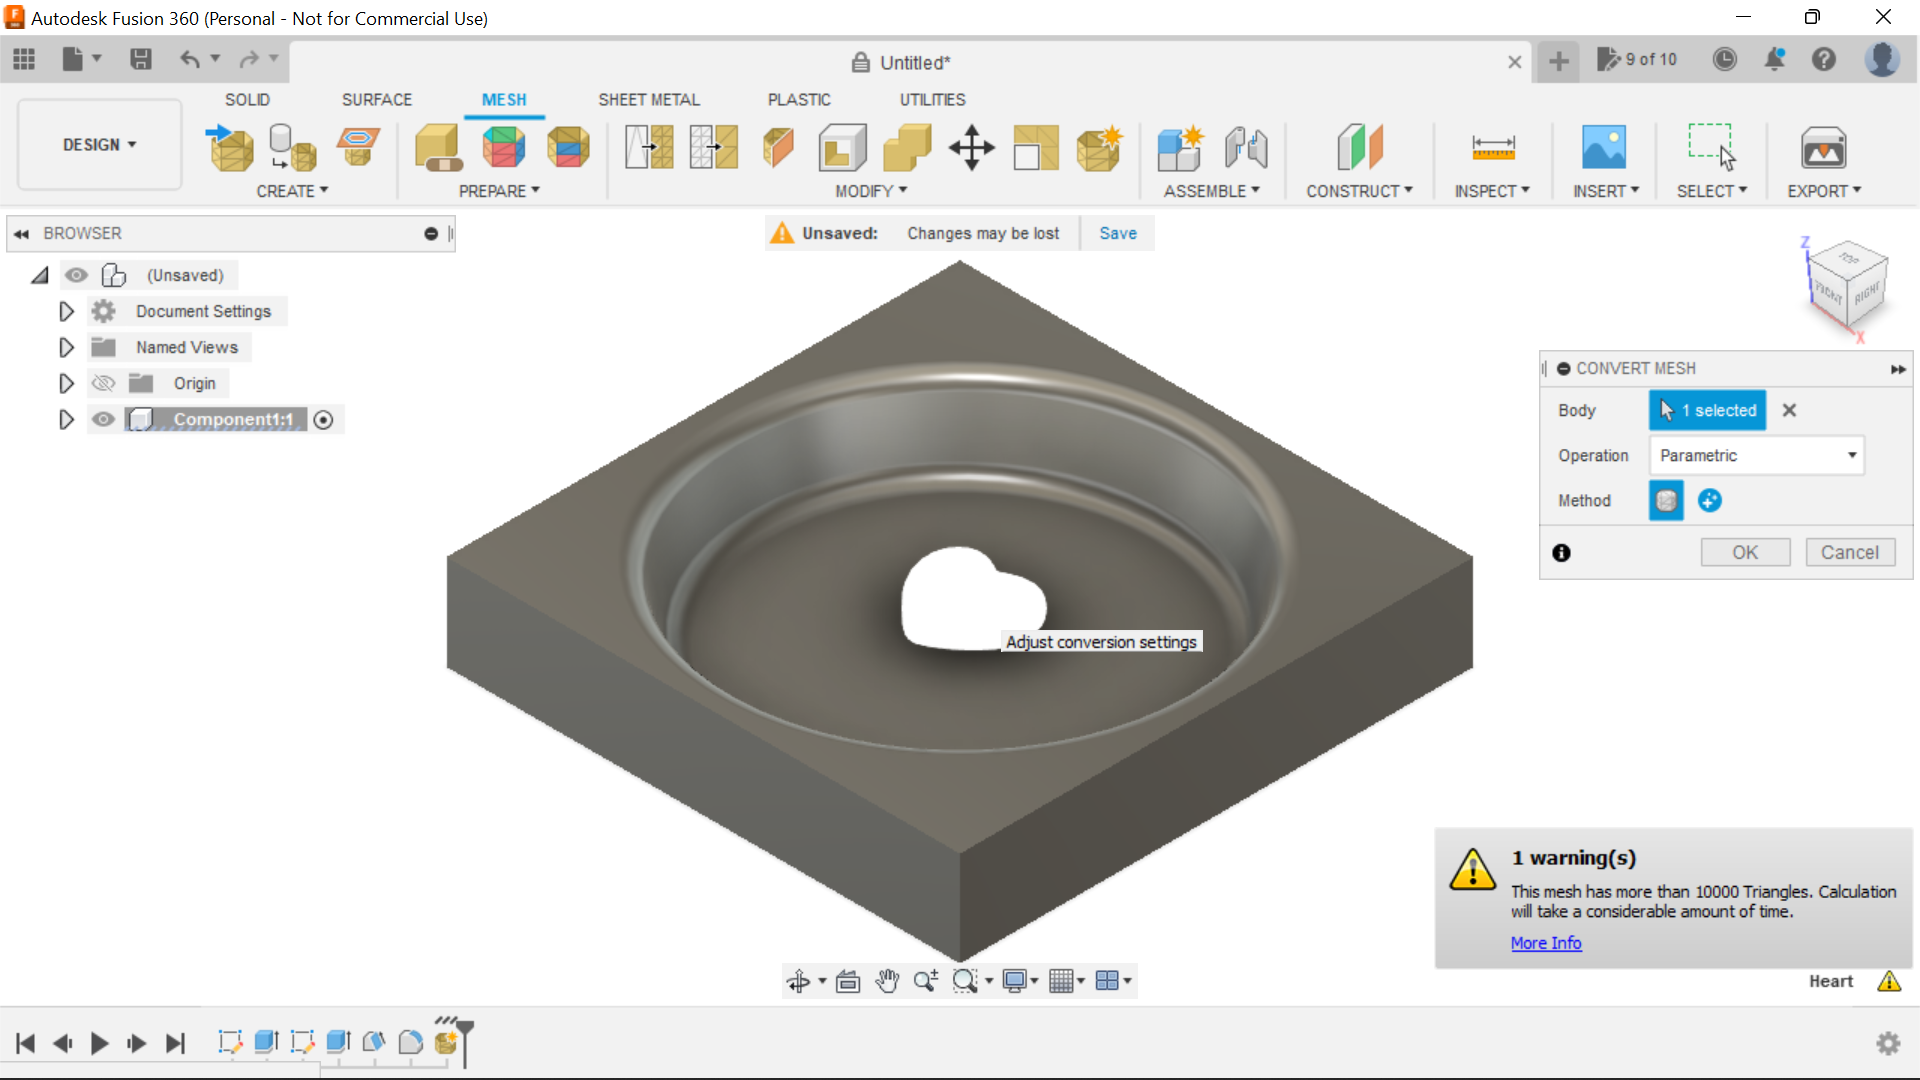Toggle visibility of the root Unsaved component
1920x1080 pixels.
point(76,275)
